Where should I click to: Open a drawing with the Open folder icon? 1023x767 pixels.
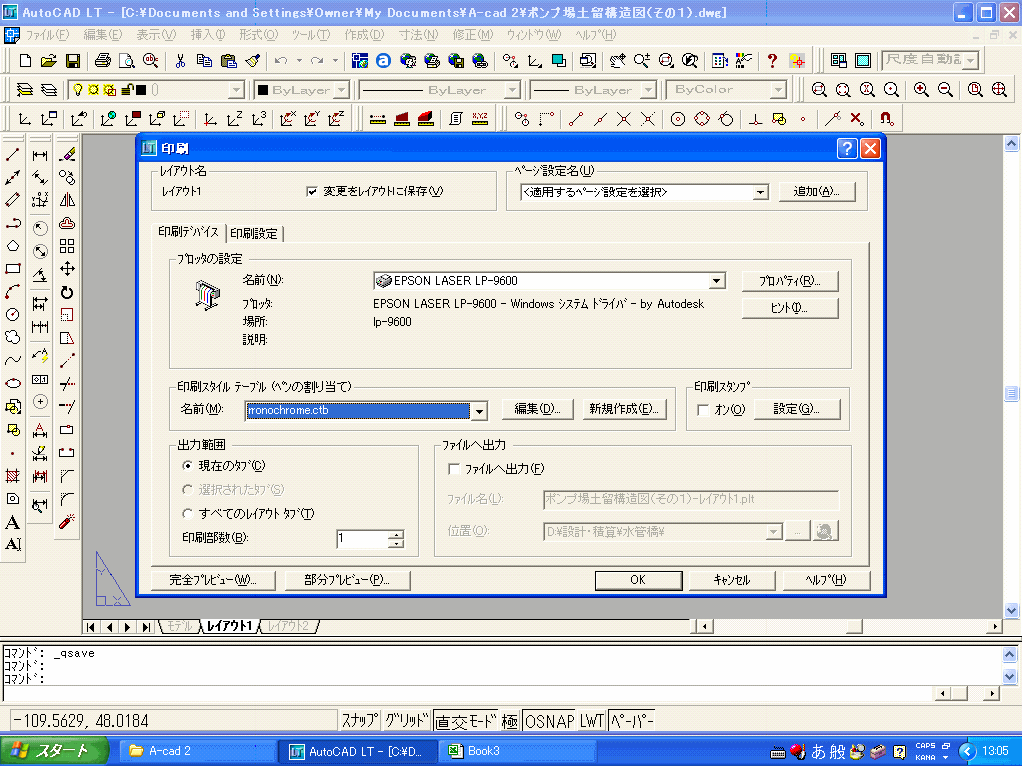click(48, 61)
